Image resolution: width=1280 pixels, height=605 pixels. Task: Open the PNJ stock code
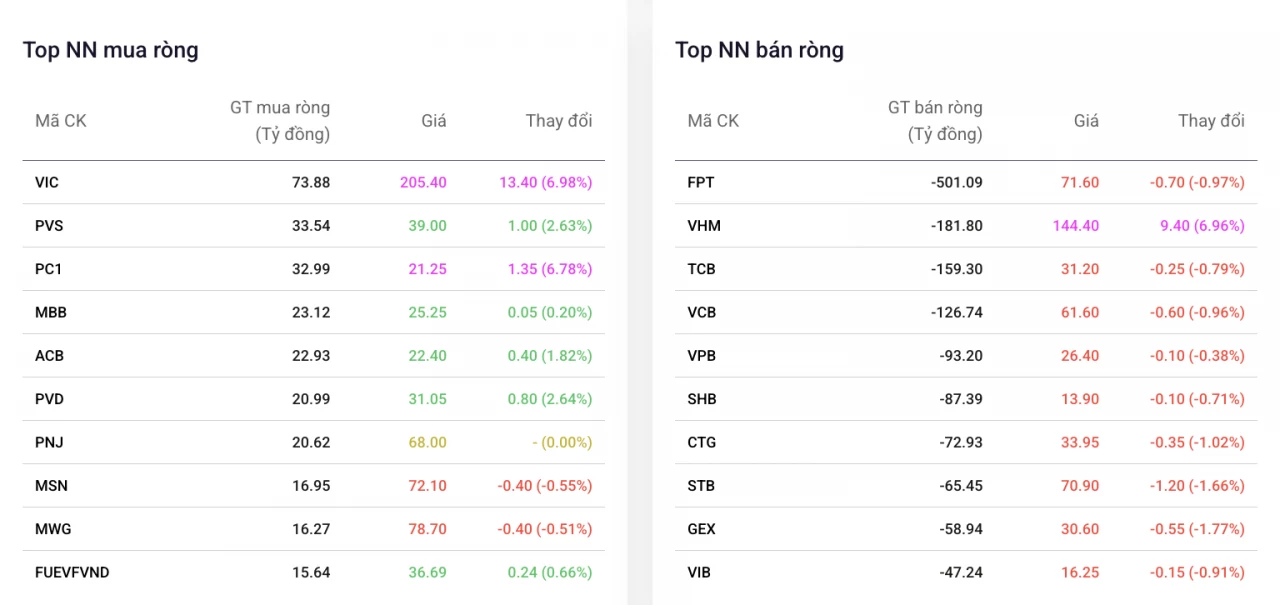tap(49, 442)
